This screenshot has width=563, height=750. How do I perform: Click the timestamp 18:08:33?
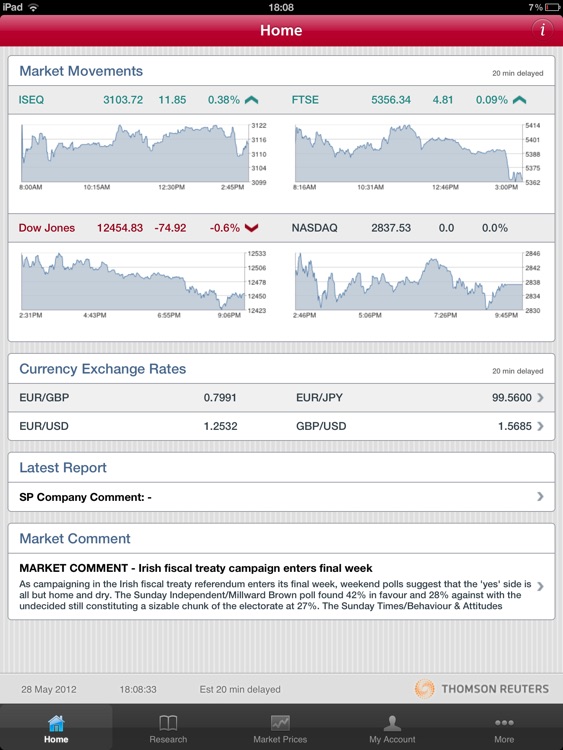coord(138,689)
